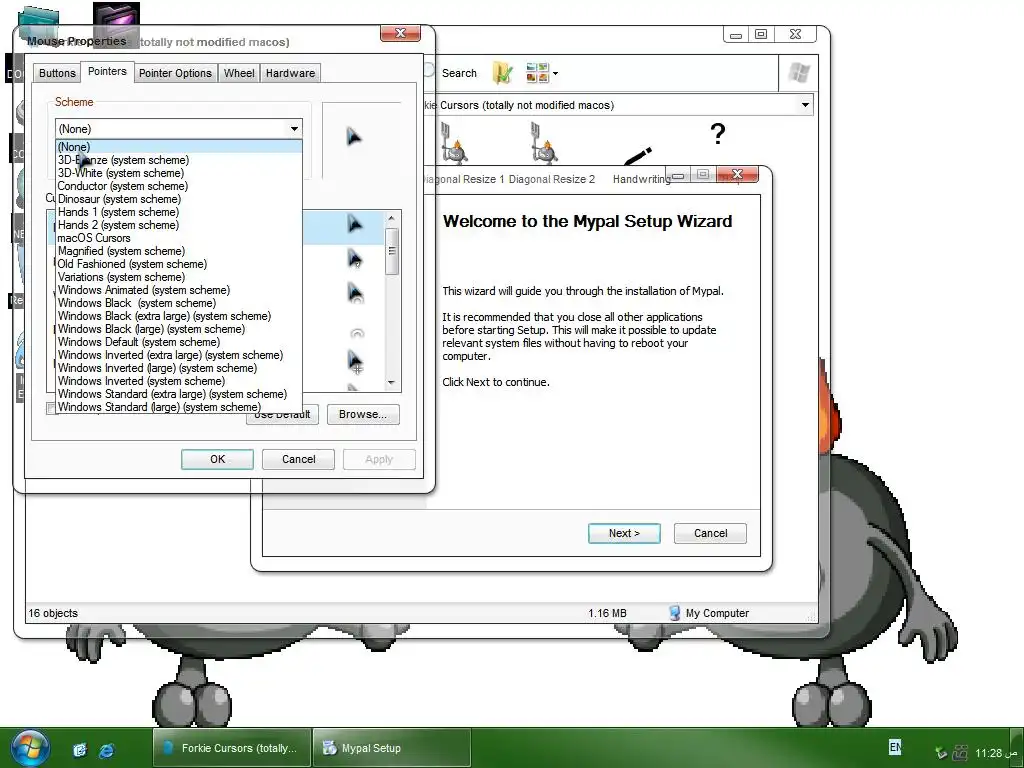Choose Hands 2 system scheme

tap(179, 225)
